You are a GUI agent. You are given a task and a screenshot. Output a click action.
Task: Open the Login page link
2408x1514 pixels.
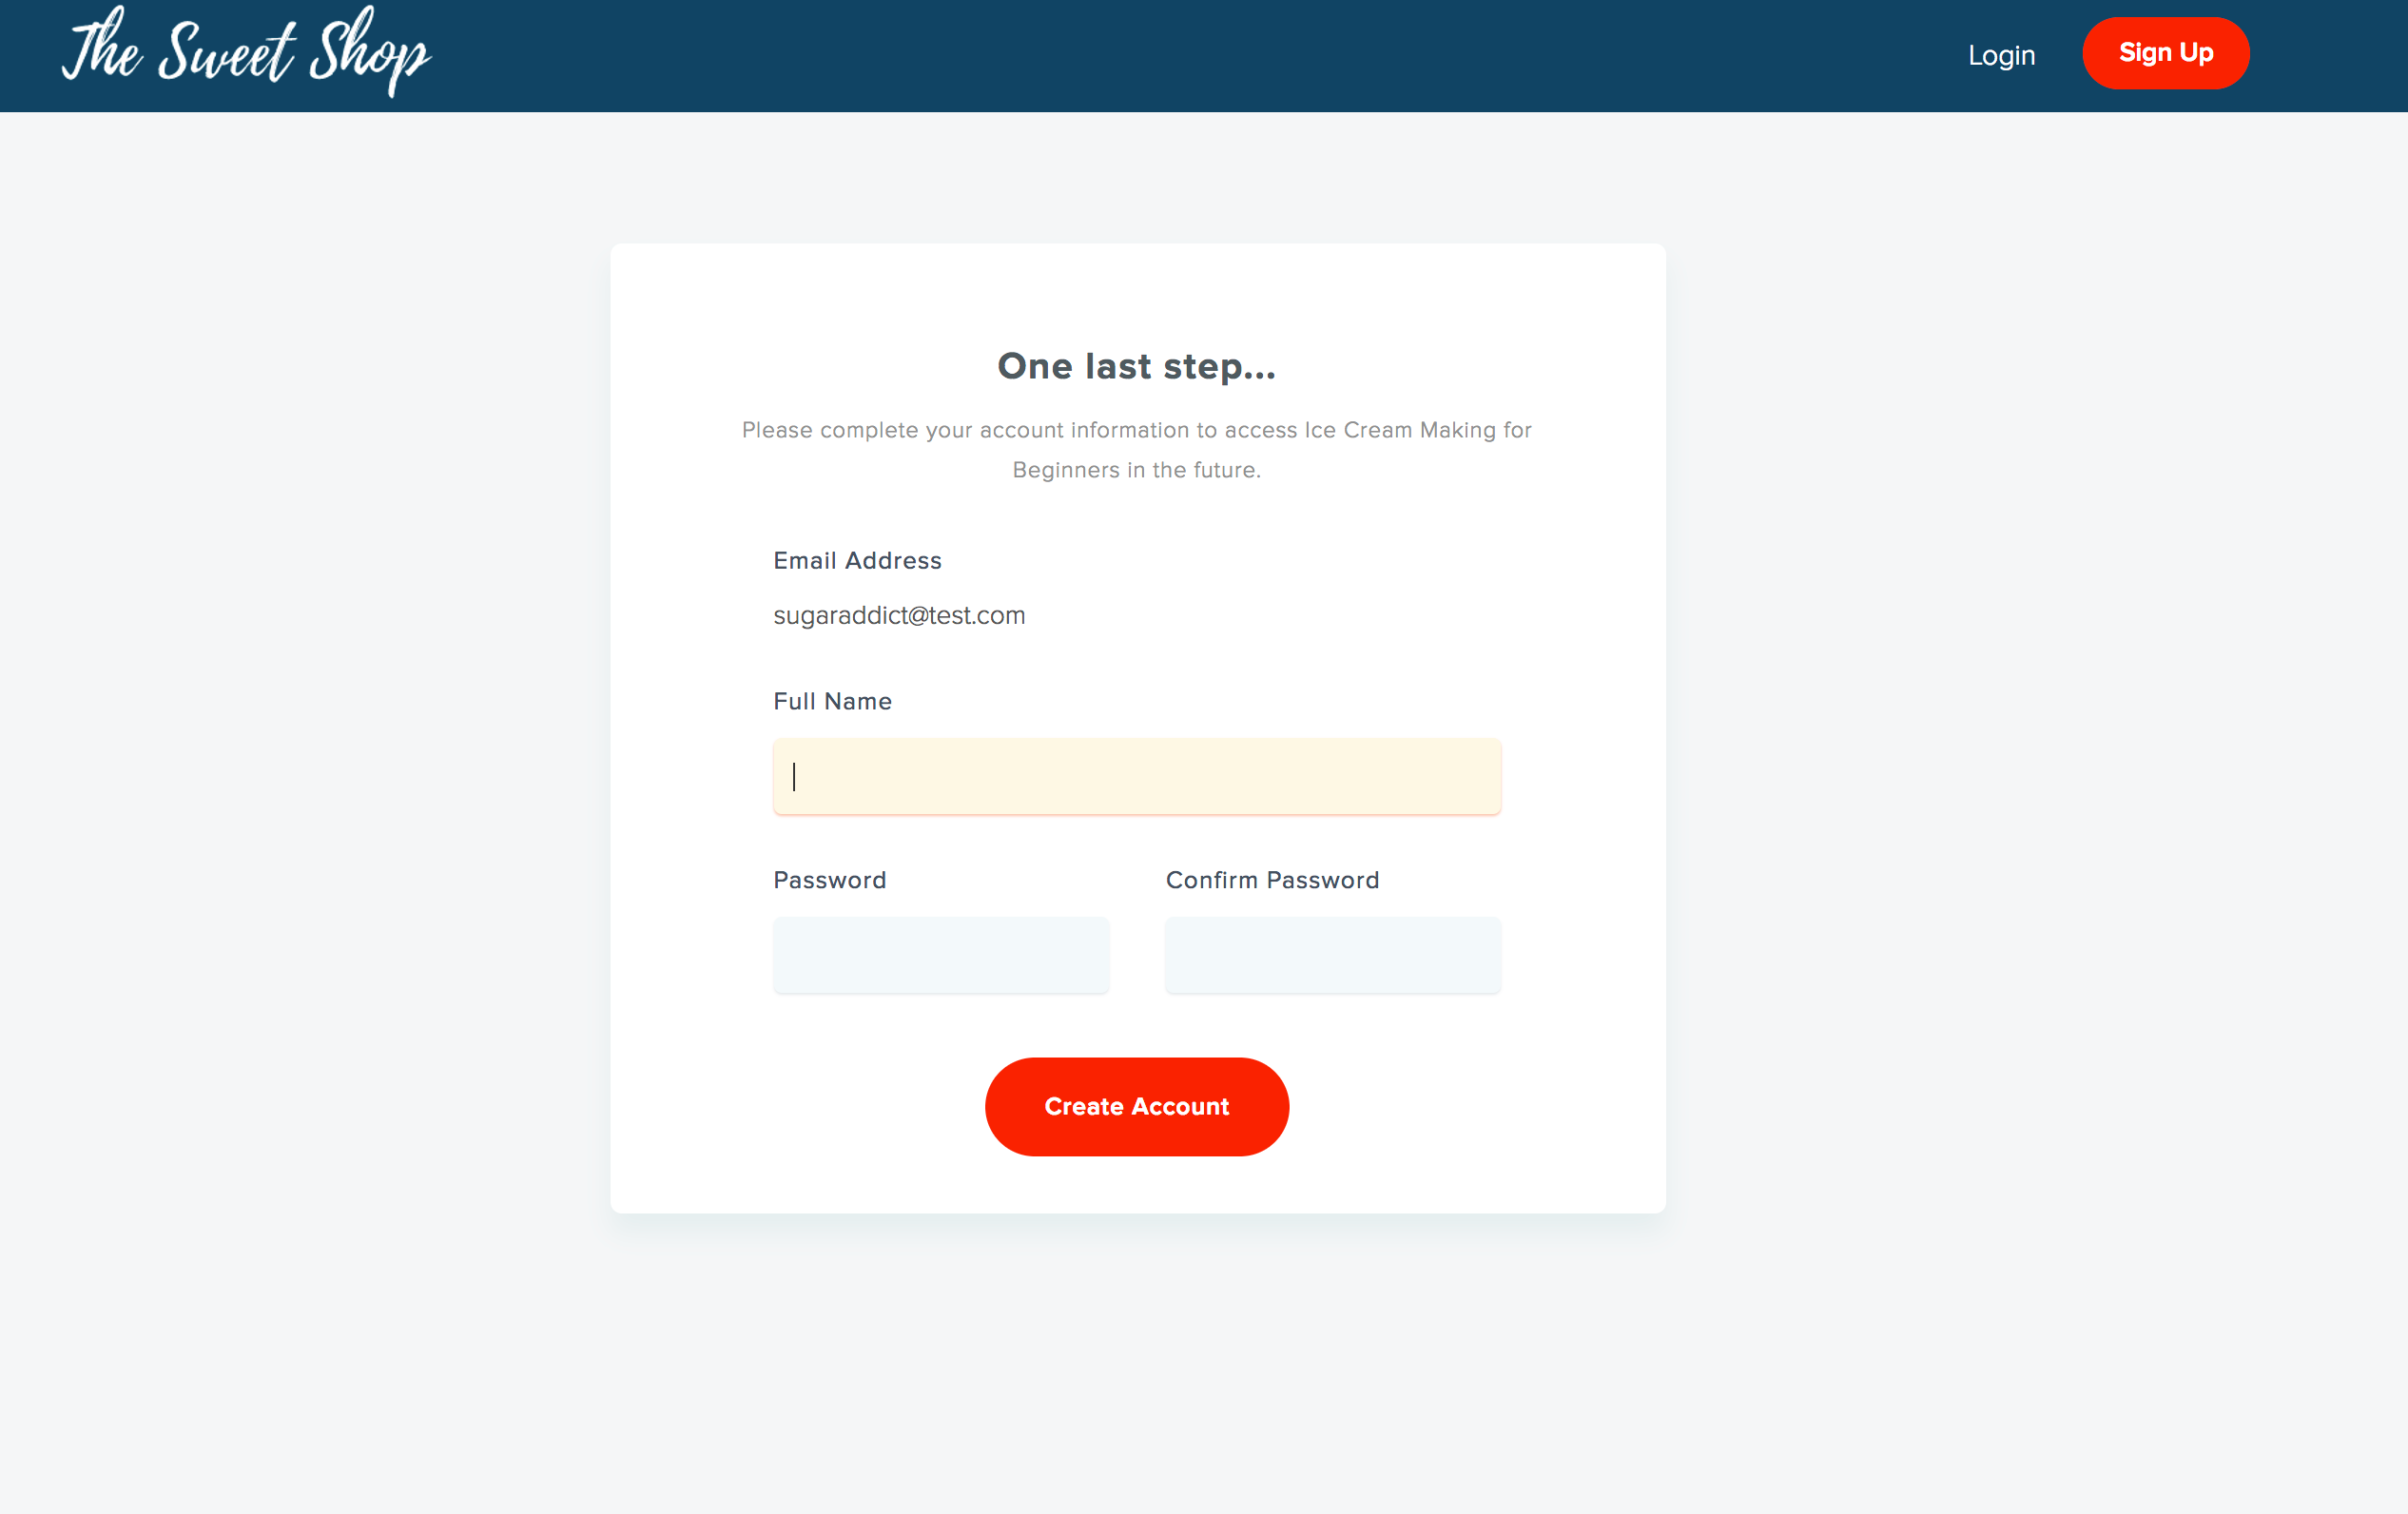pyautogui.click(x=2001, y=55)
